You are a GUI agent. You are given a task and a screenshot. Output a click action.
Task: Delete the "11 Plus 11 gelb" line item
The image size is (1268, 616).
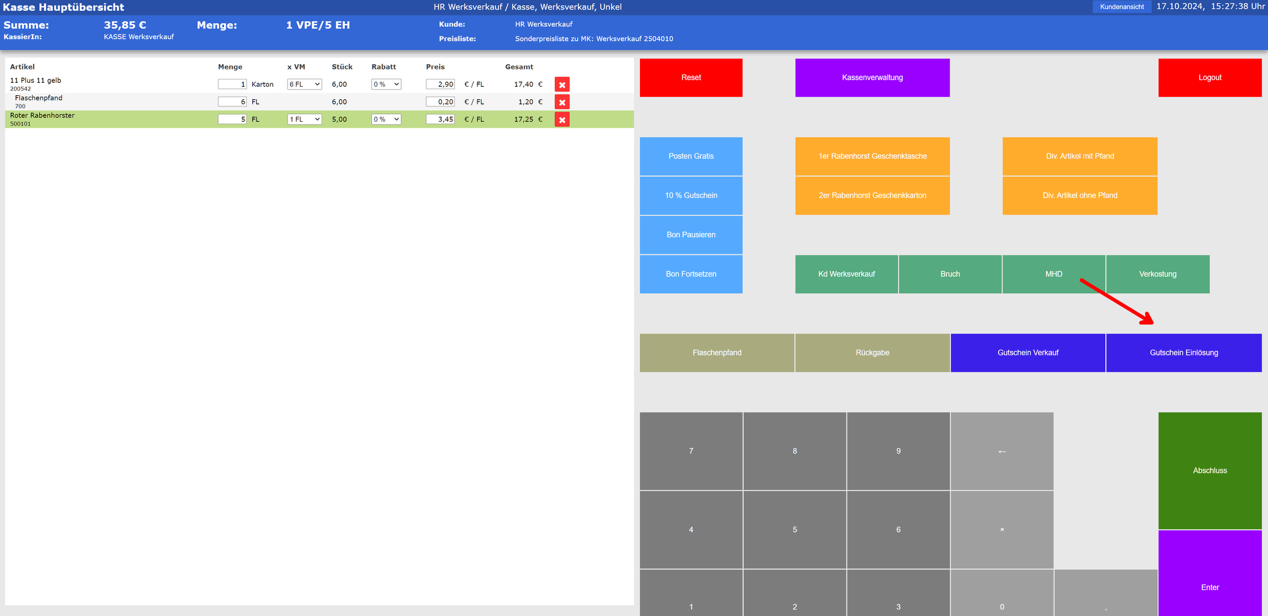pyautogui.click(x=561, y=84)
